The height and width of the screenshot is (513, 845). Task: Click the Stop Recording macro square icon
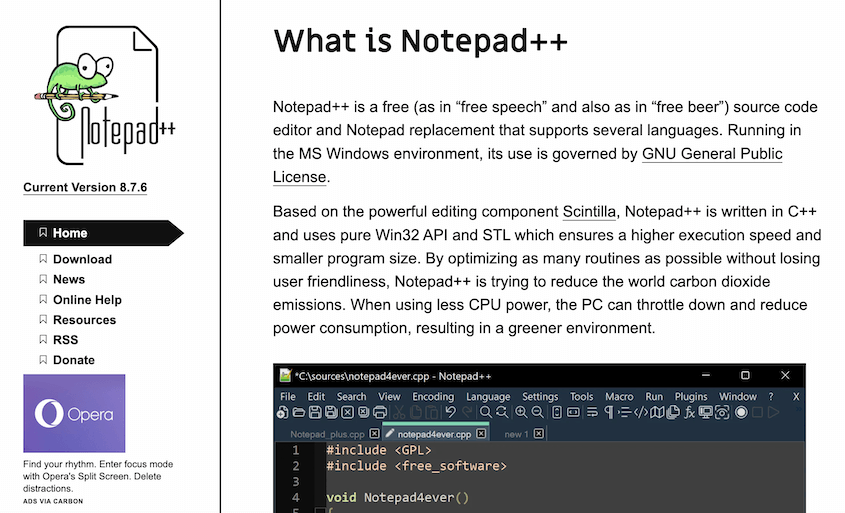(757, 412)
